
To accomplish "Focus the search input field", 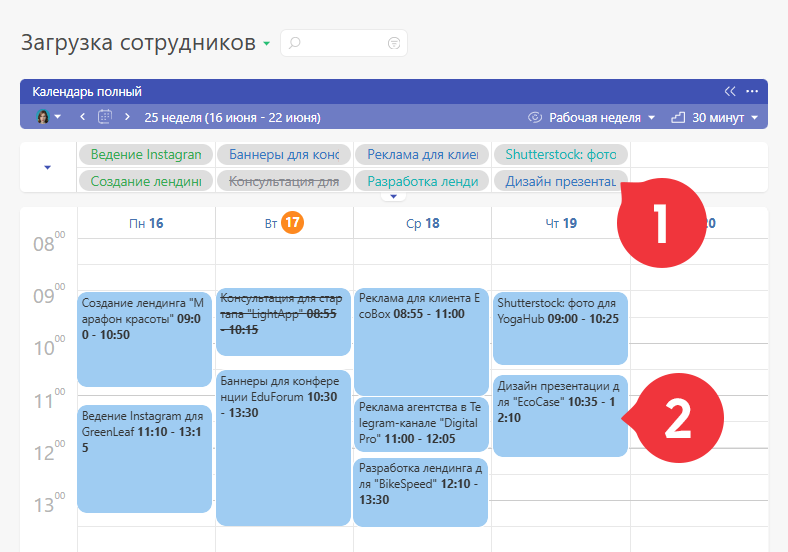I will [x=344, y=43].
